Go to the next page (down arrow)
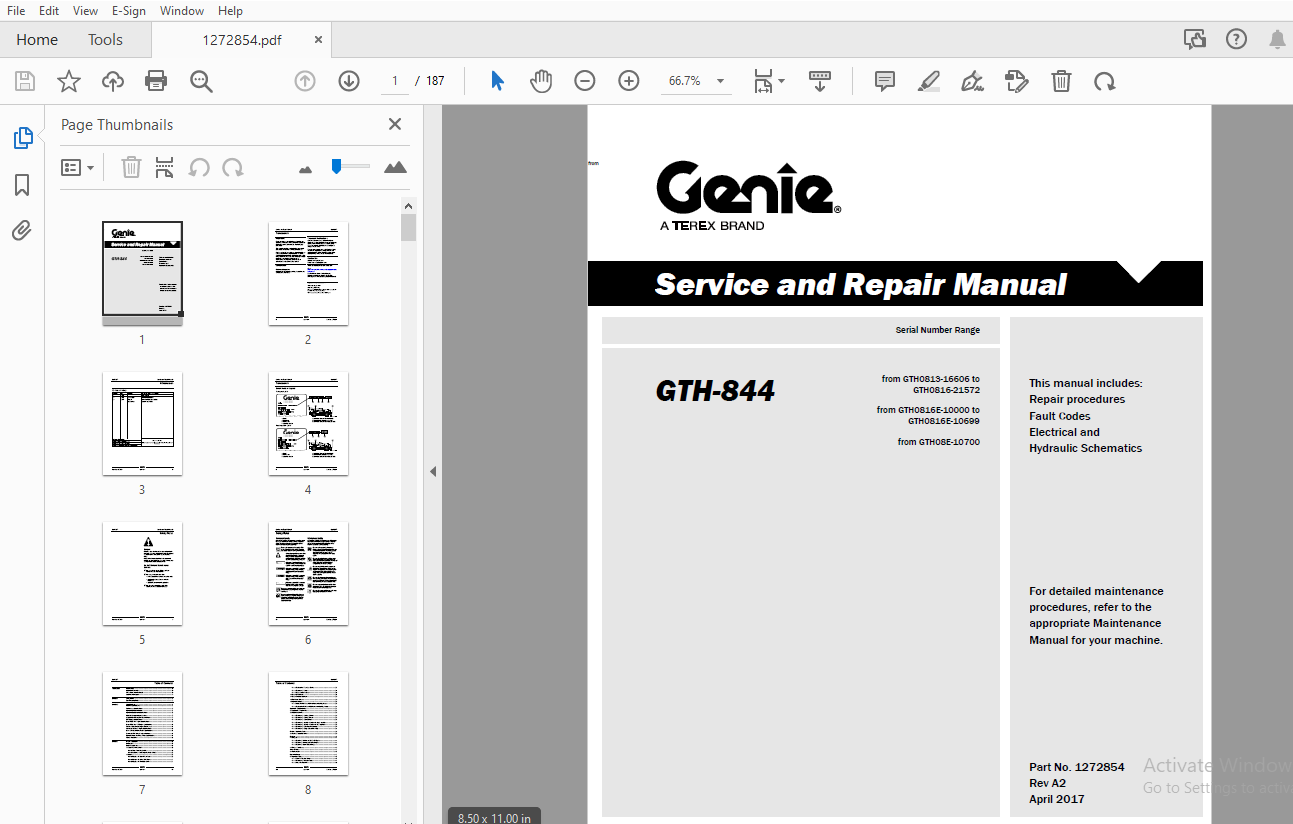 coord(349,81)
